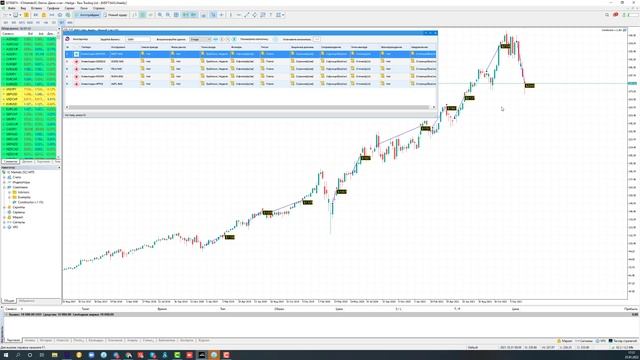Screen dimensions: 640x360
Task: Open File Explorer from the taskbar
Action: 54,355
